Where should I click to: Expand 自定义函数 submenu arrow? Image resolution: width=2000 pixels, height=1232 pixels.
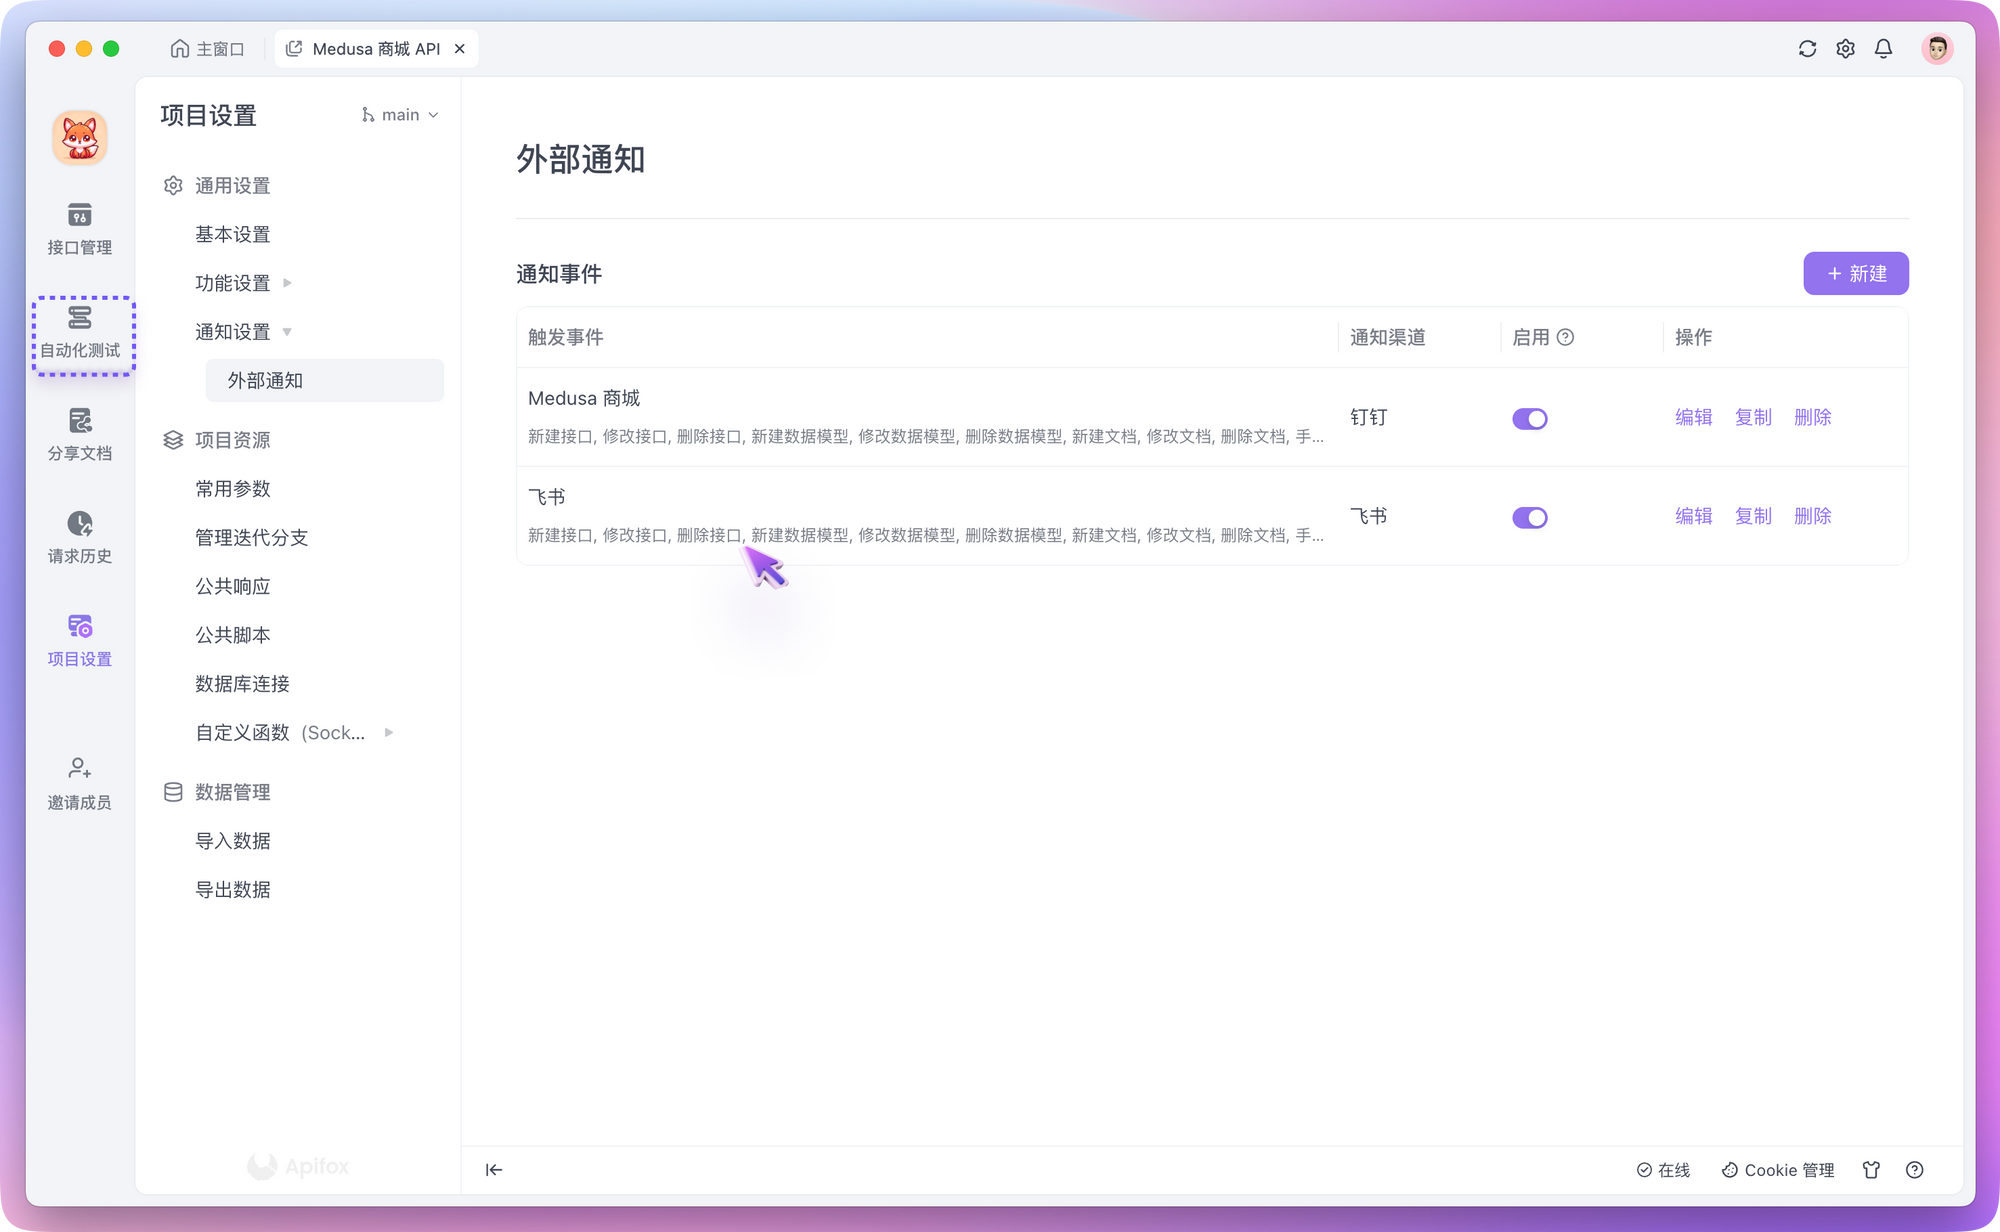pyautogui.click(x=389, y=733)
